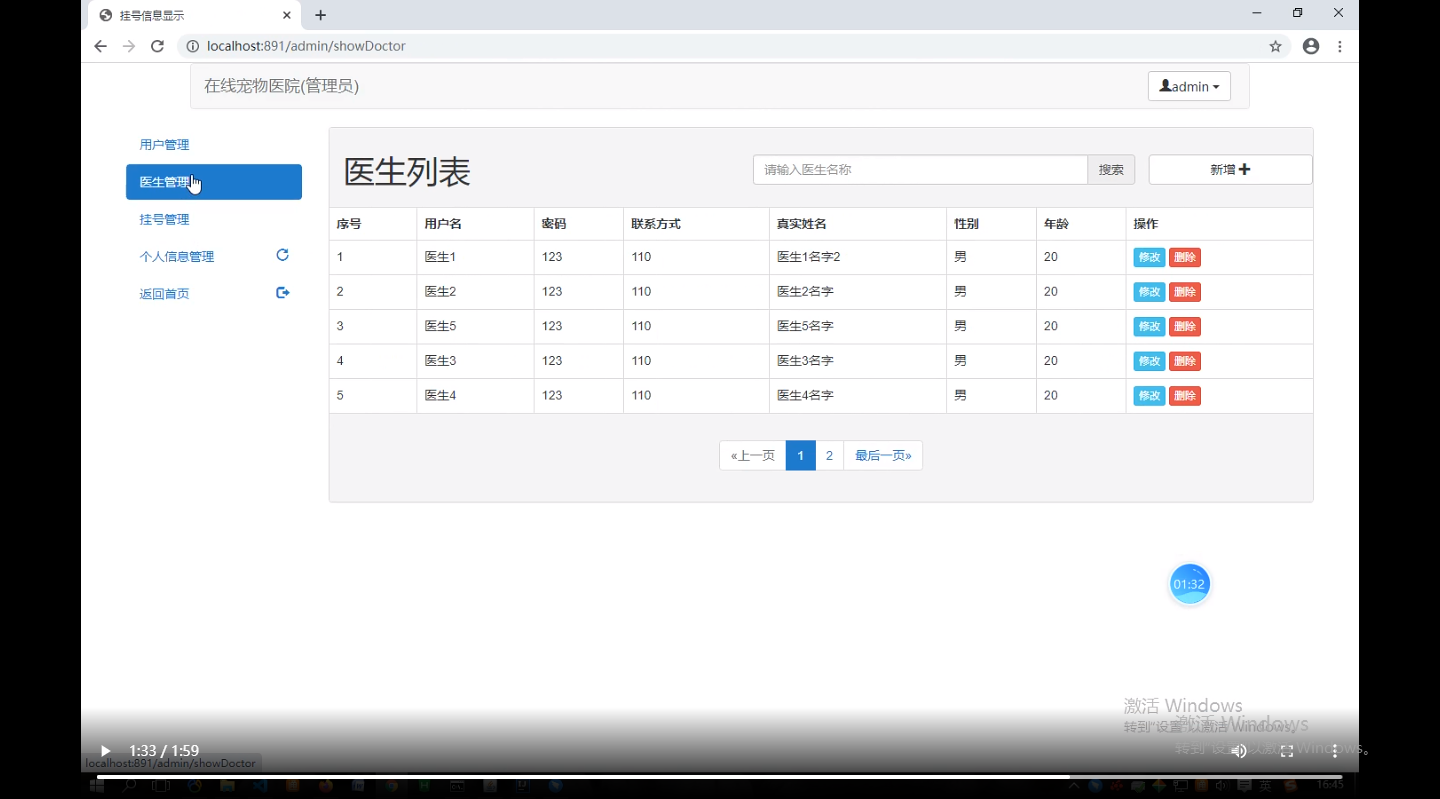The image size is (1440, 799).
Task: Go to «上一页 previous page
Action: coord(753,455)
